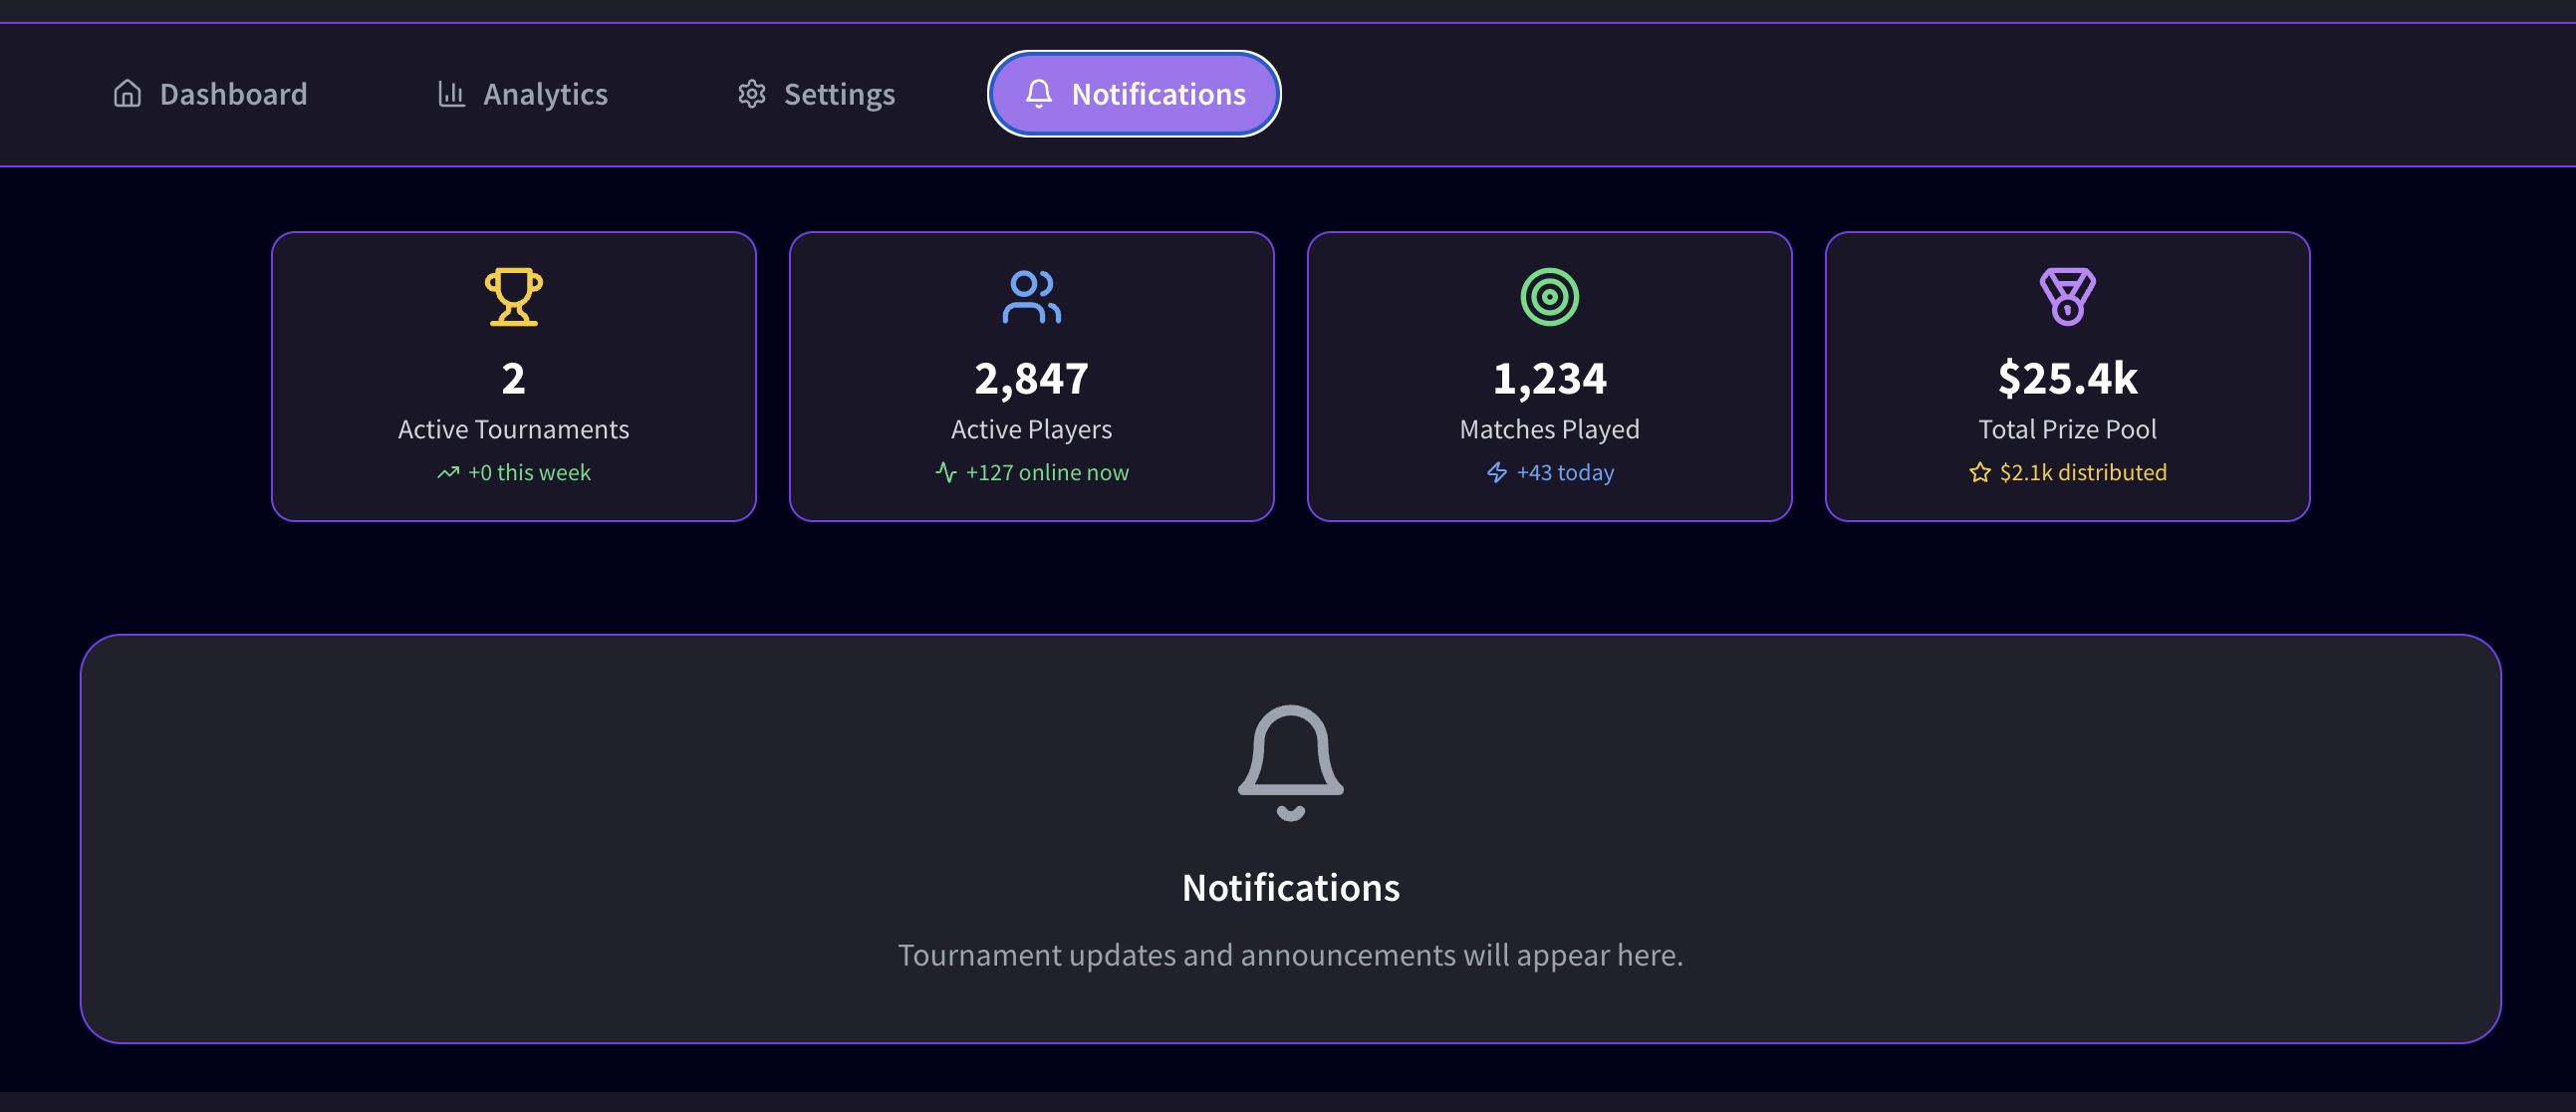Click the $25.4k Total Prize Pool value
The height and width of the screenshot is (1112, 2576).
pos(2068,379)
